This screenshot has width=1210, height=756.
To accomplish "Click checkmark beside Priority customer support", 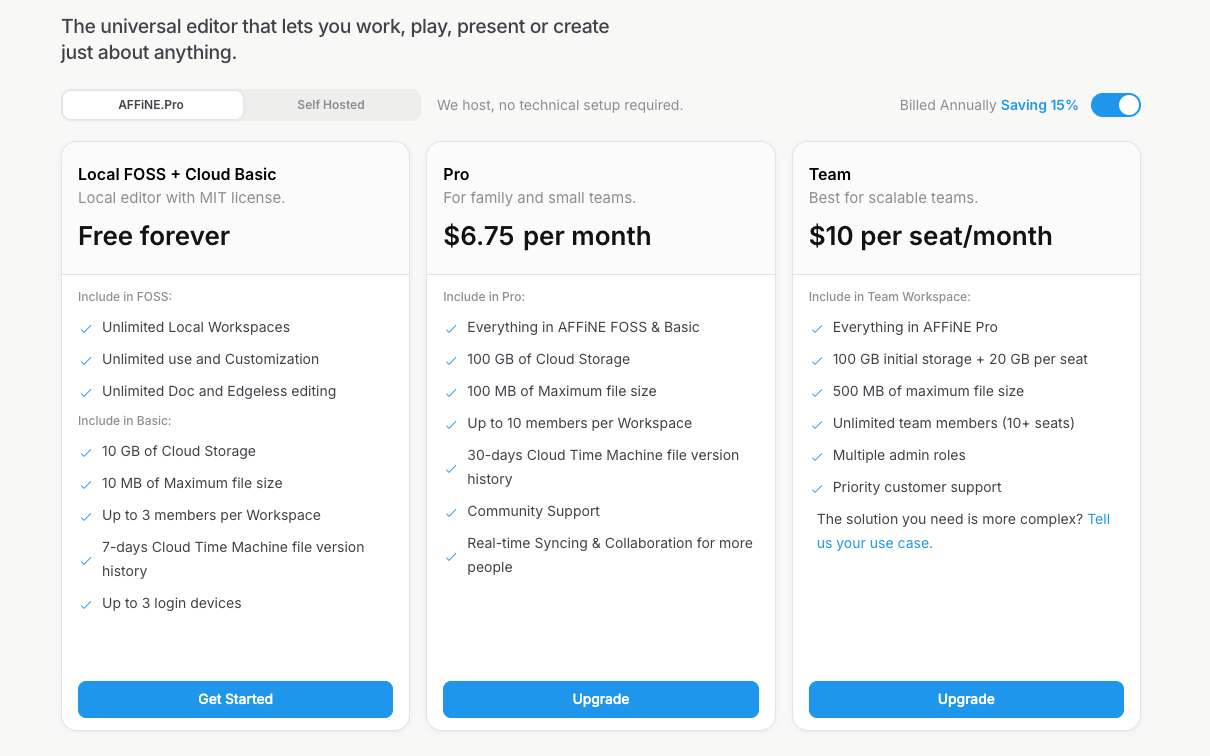I will (817, 488).
